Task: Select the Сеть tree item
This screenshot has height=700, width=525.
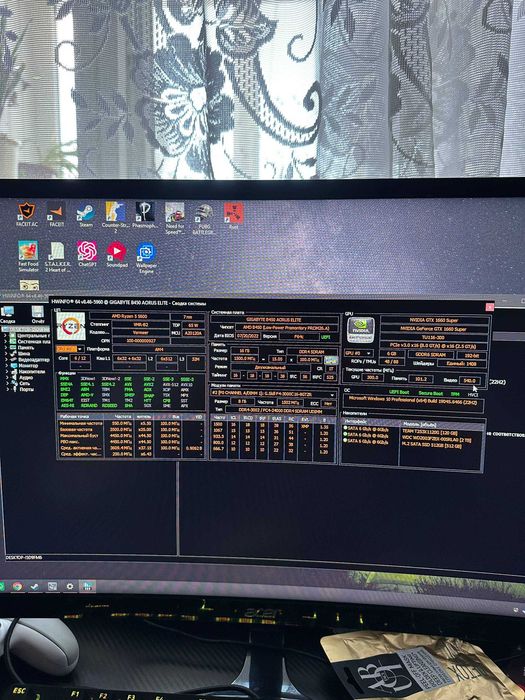Action: click(x=25, y=383)
